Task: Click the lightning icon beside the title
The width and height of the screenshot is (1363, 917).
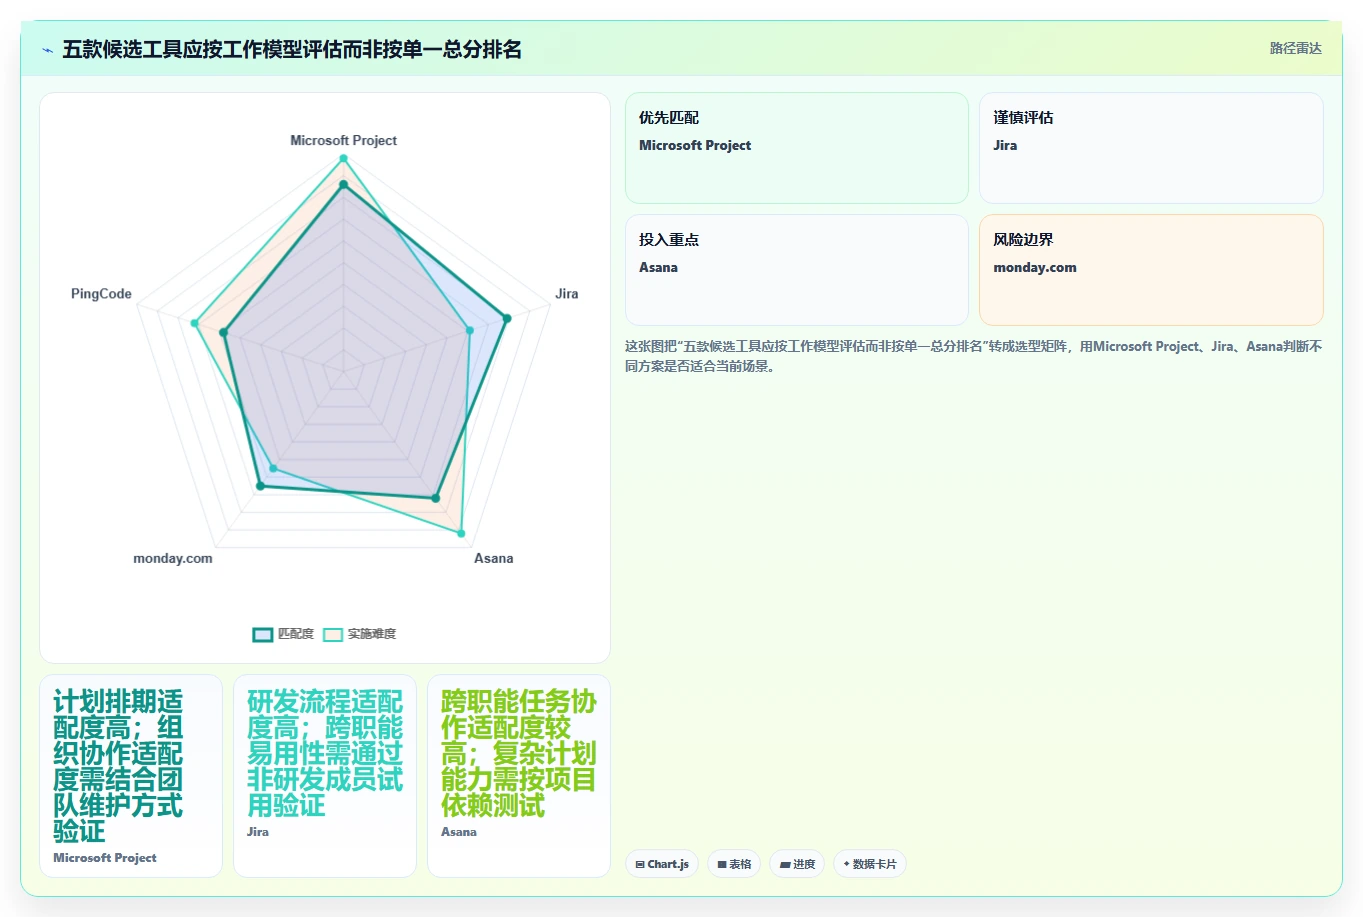Action: coord(47,50)
